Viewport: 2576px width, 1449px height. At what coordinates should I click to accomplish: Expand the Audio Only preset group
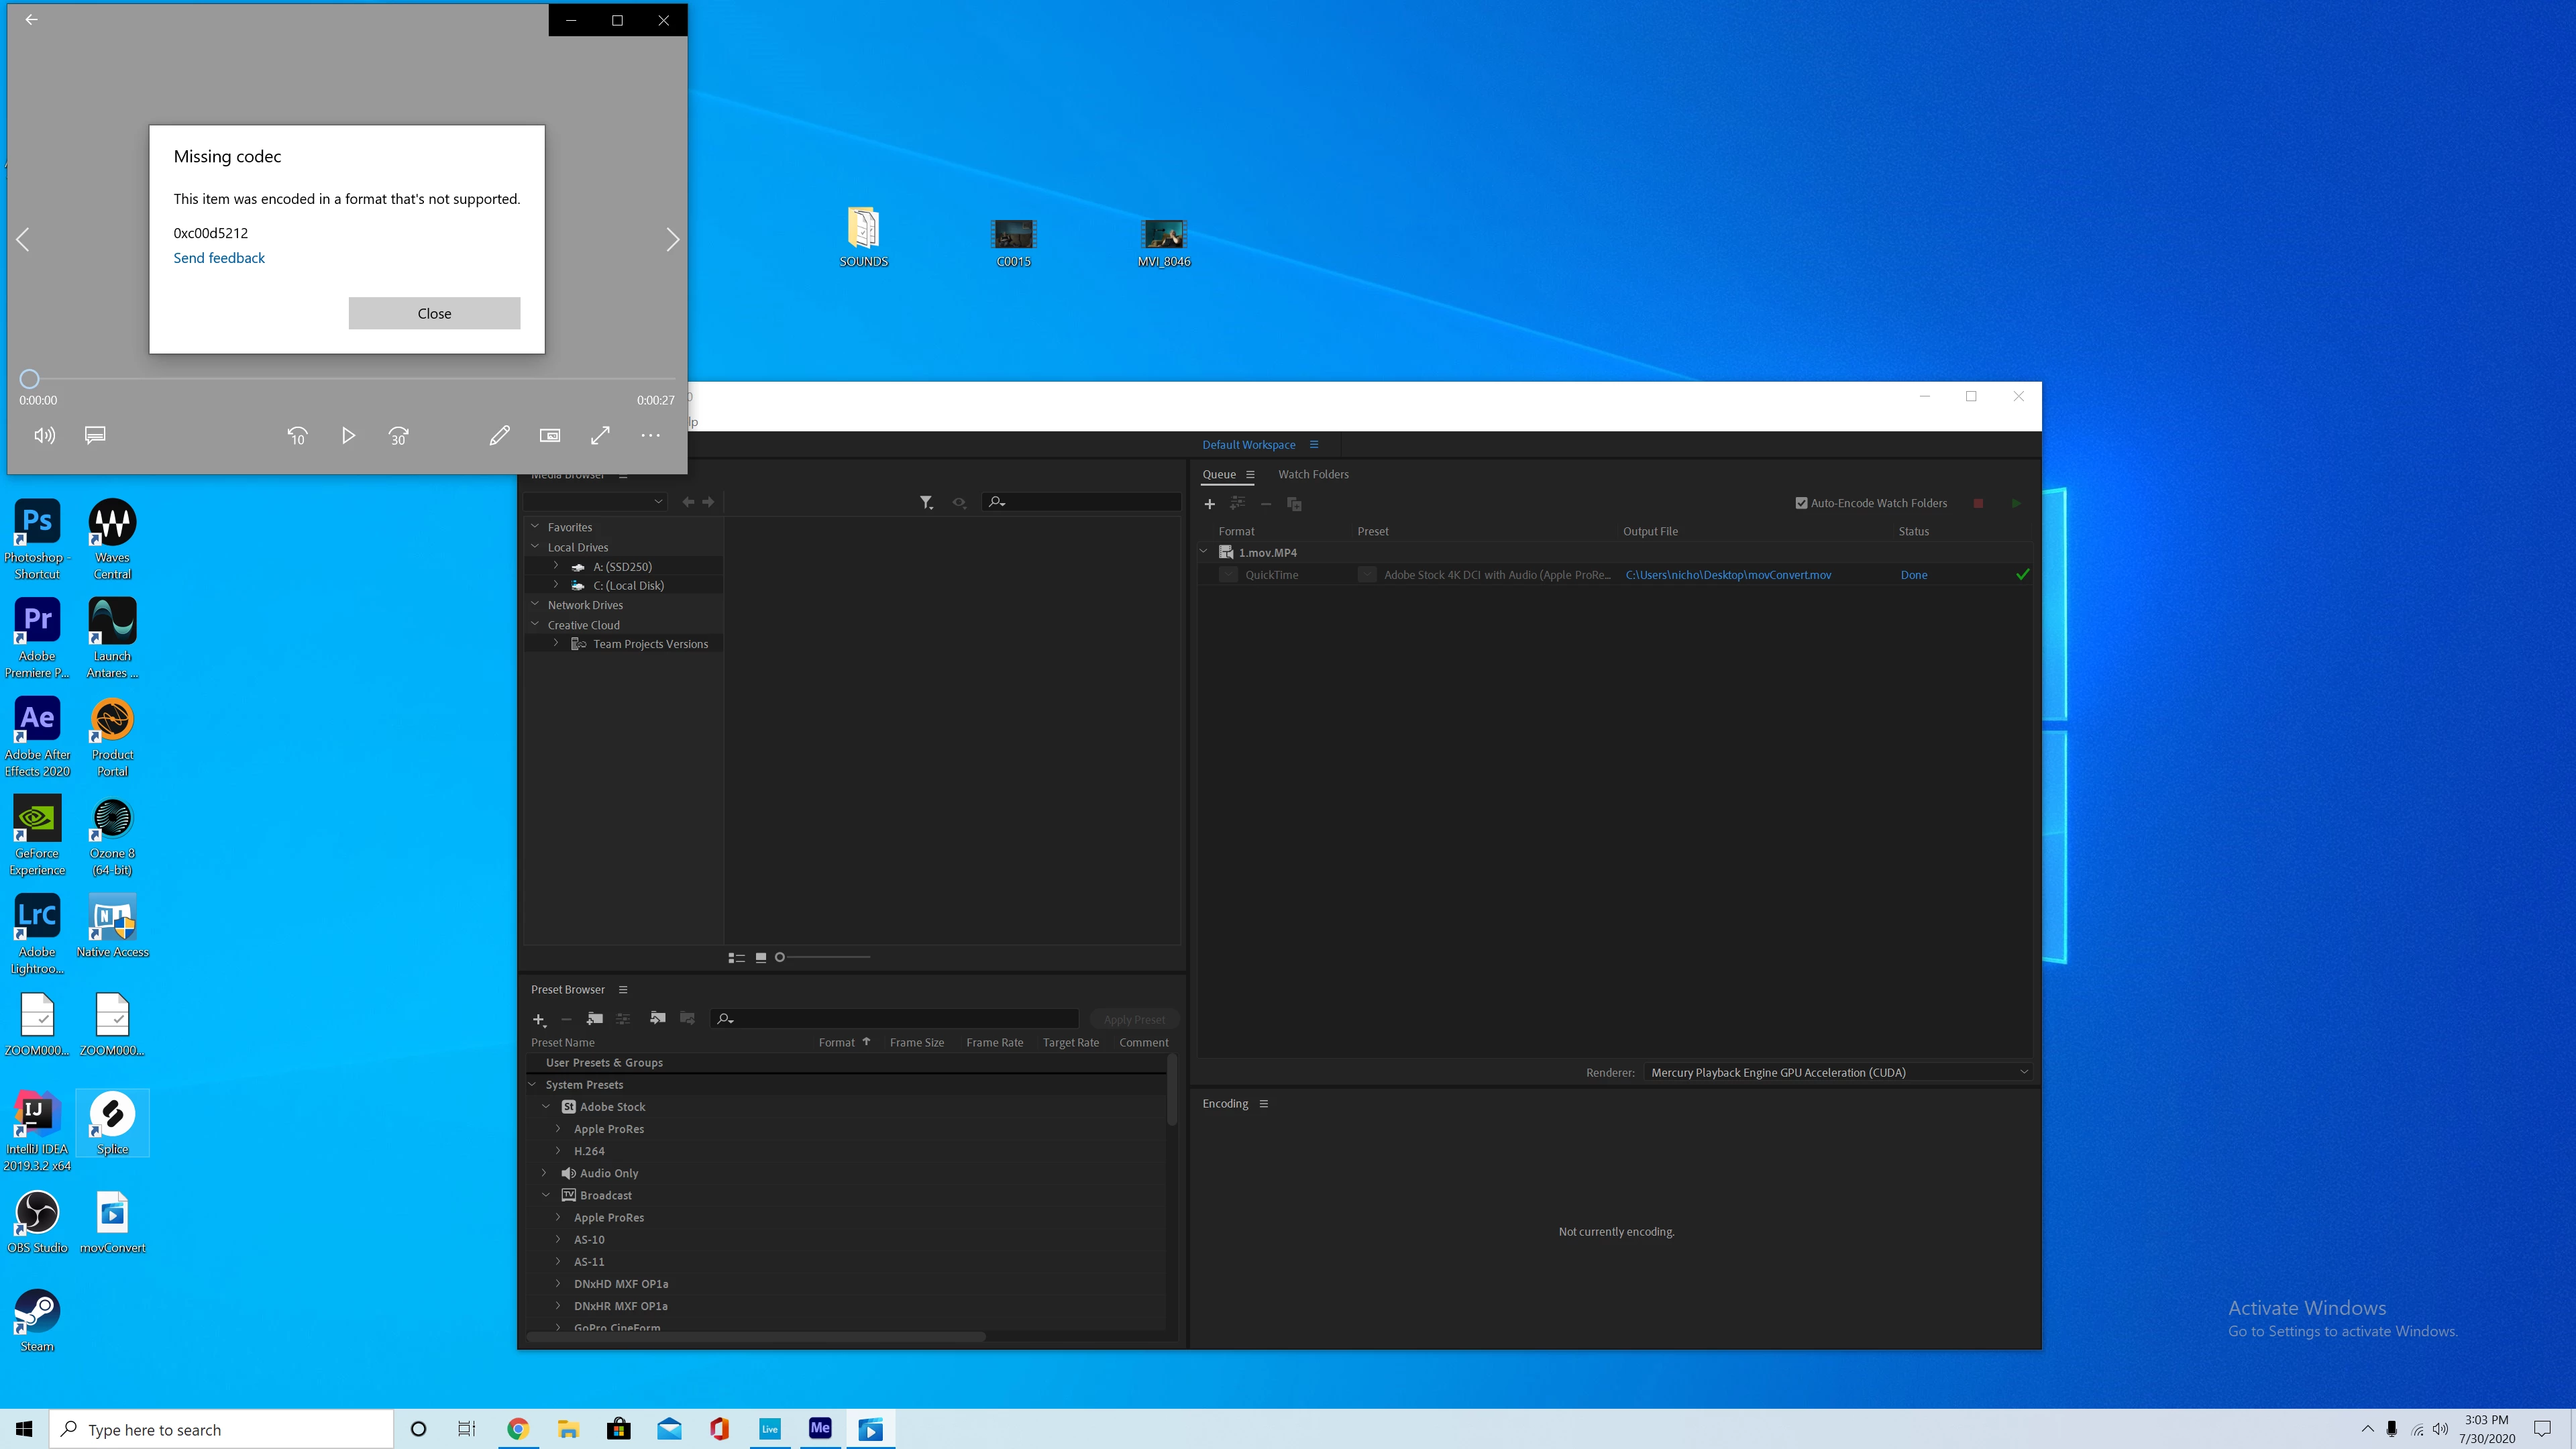click(x=545, y=1173)
